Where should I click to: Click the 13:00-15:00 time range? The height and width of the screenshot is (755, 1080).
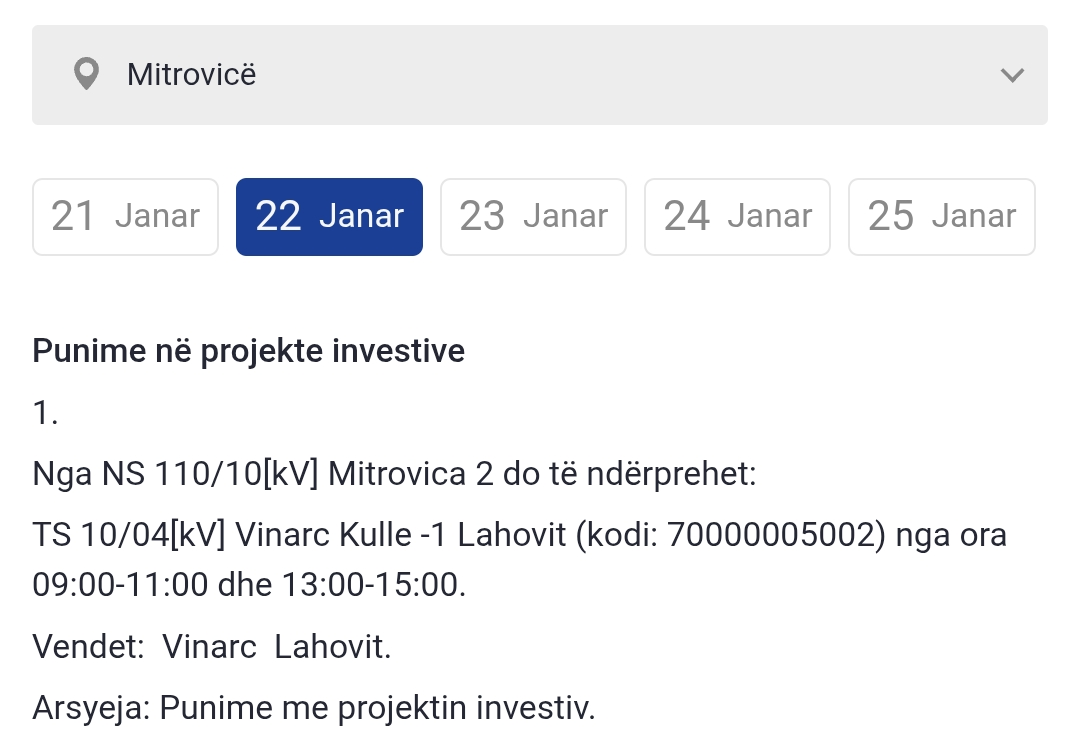[371, 585]
